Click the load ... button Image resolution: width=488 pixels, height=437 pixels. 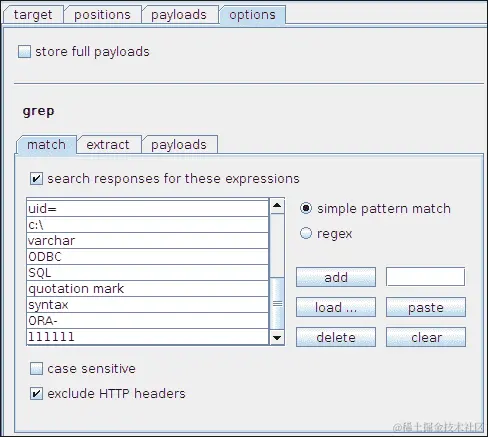(x=336, y=307)
